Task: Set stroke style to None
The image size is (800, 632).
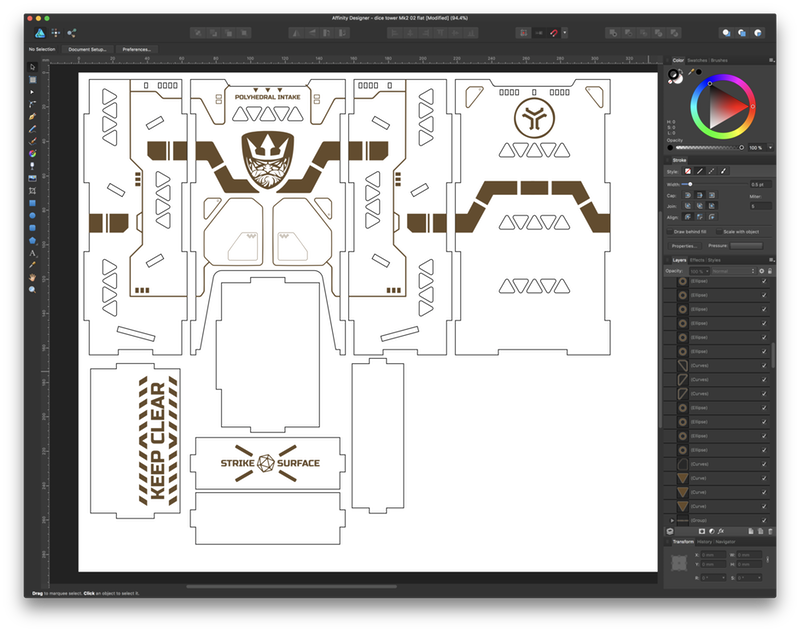Action: [x=688, y=171]
